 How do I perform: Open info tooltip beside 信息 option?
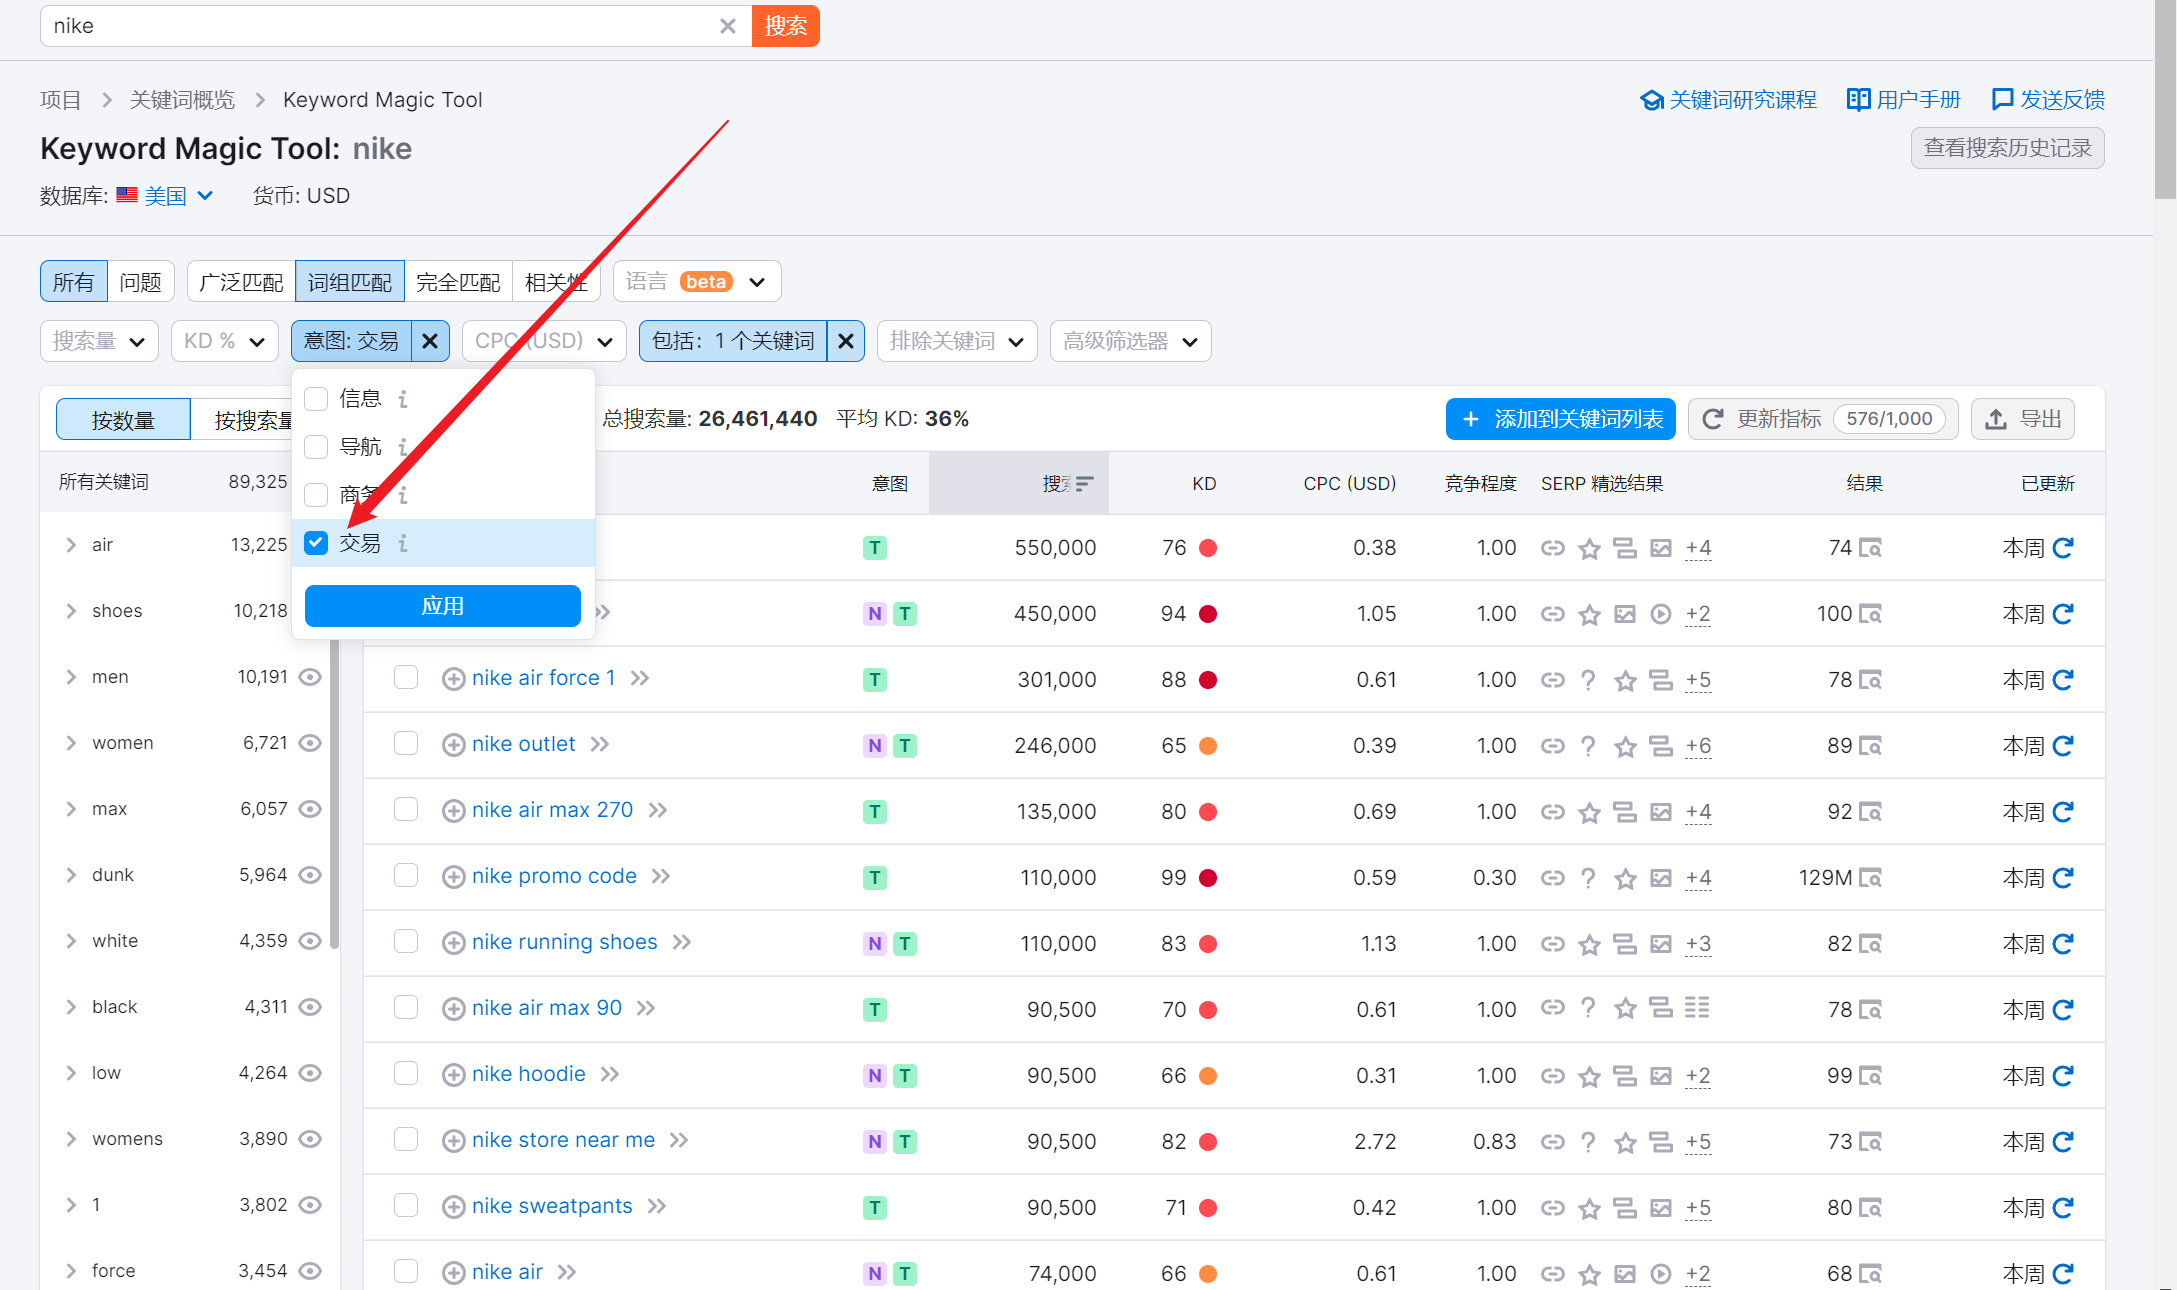pos(403,399)
